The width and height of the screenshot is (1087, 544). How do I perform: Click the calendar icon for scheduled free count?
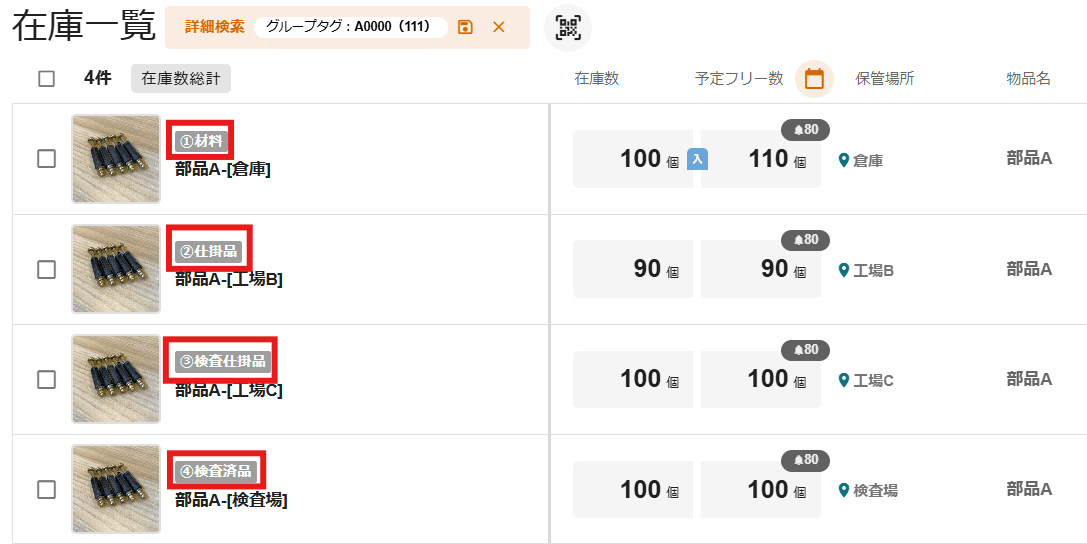(x=814, y=78)
